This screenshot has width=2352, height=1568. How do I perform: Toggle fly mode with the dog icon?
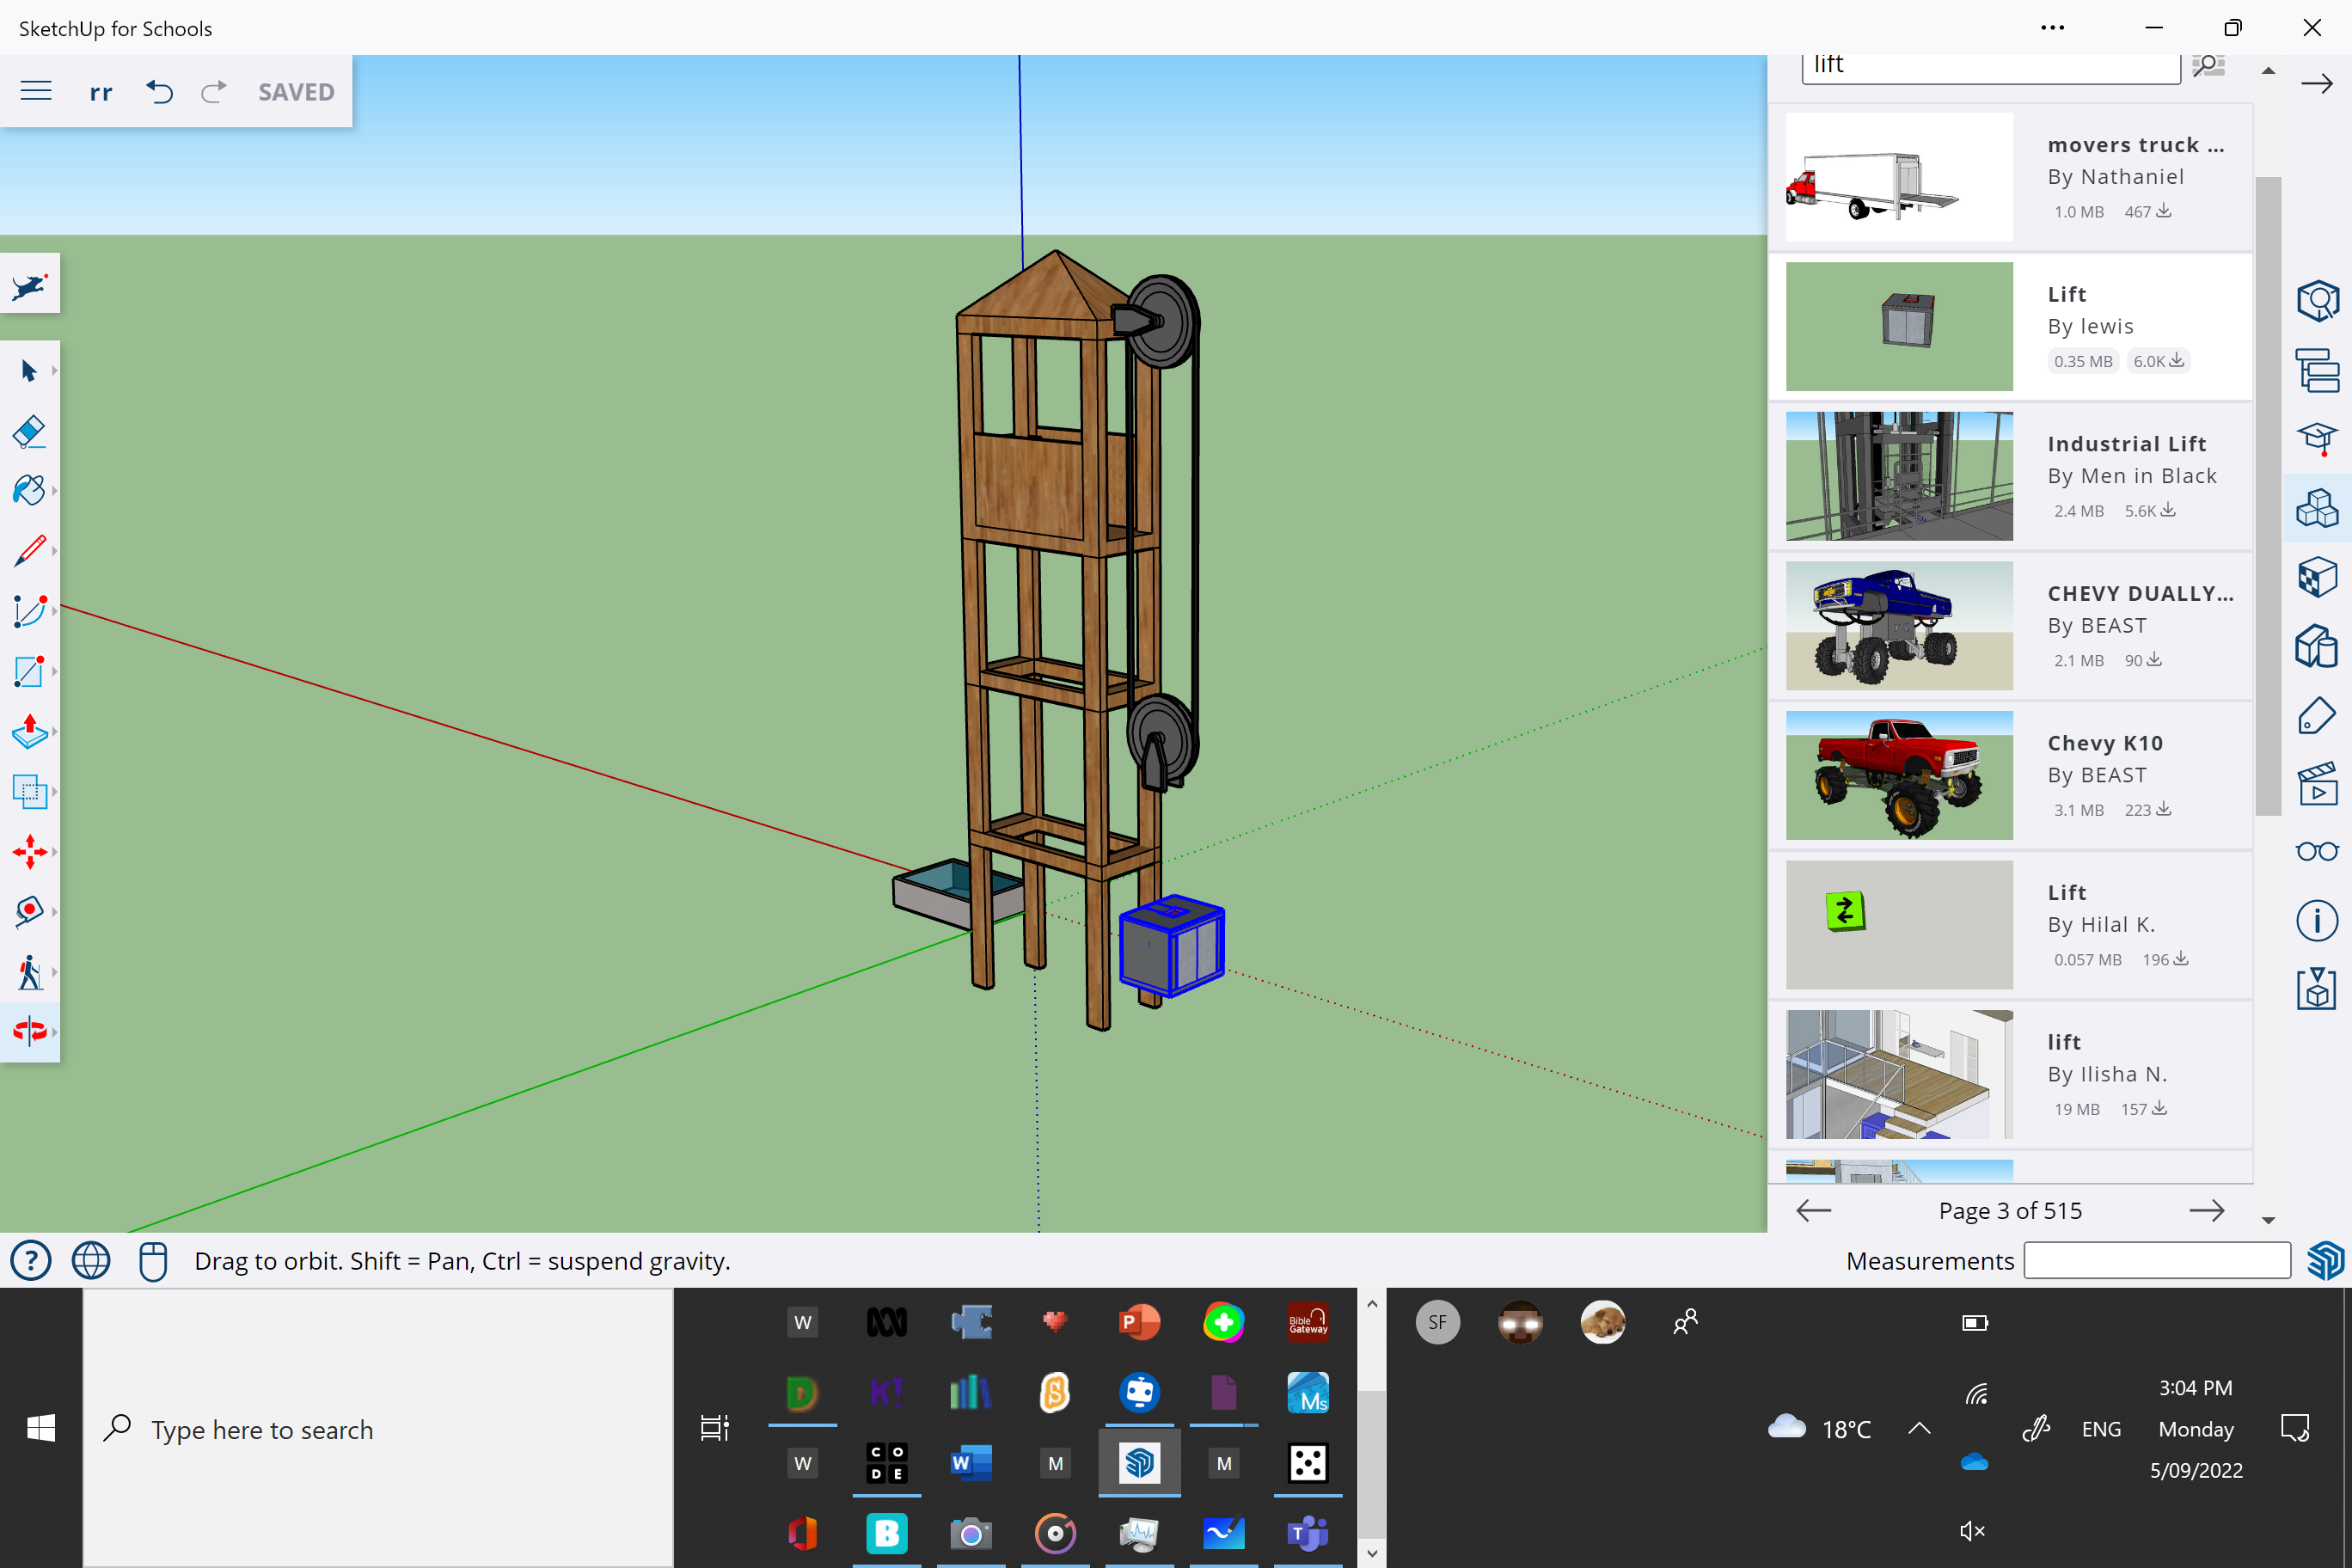(30, 284)
